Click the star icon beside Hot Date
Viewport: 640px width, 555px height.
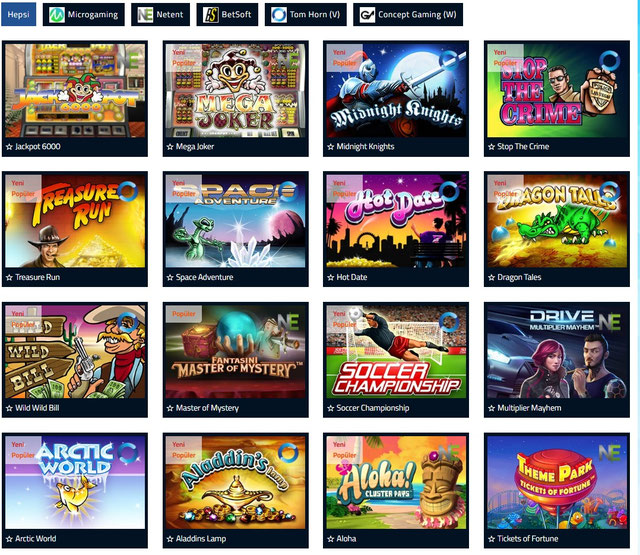coord(331,278)
